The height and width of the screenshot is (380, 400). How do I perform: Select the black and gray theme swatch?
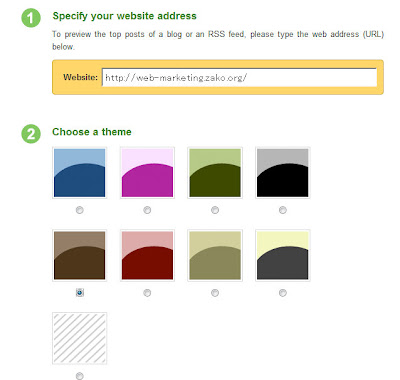tap(283, 173)
